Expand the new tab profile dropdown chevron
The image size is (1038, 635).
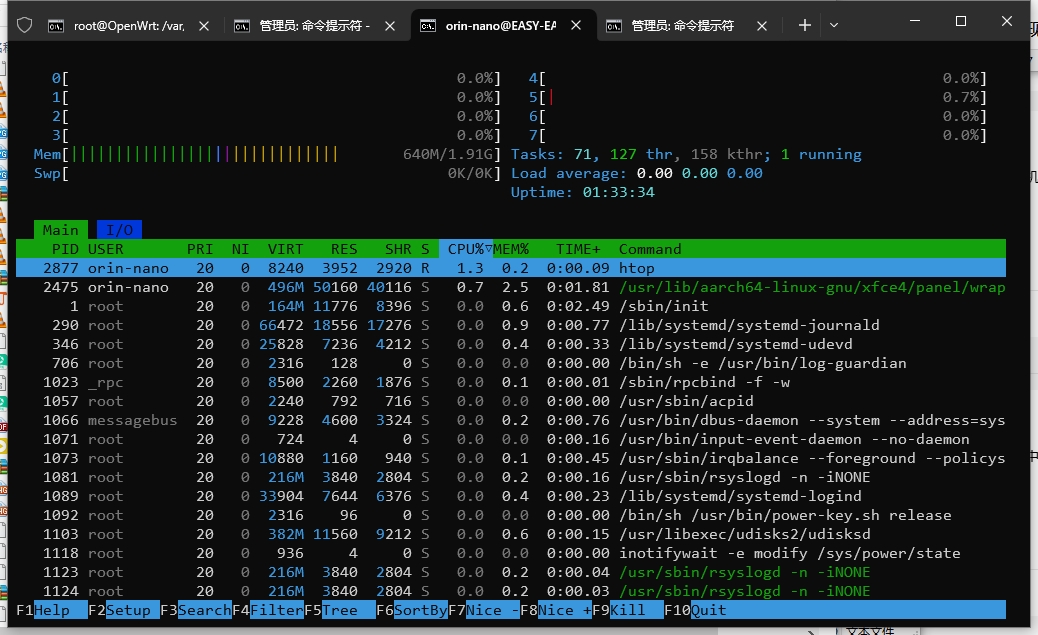(x=834, y=25)
